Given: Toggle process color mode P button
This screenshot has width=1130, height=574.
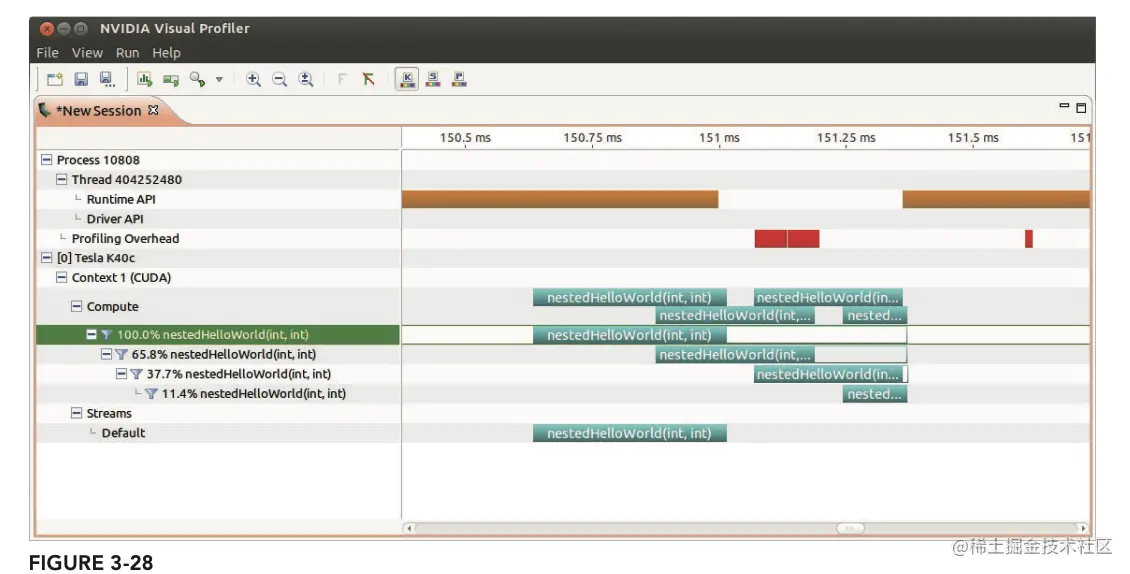Looking at the screenshot, I should coord(459,79).
